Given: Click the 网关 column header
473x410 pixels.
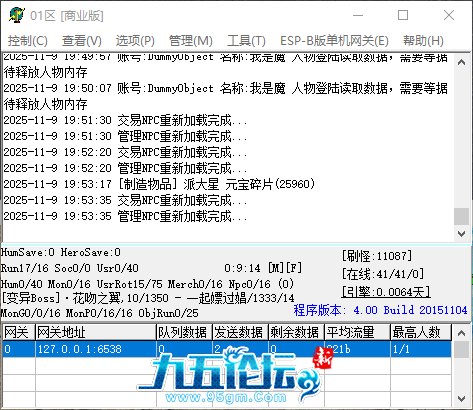Looking at the screenshot, I should (x=18, y=332).
